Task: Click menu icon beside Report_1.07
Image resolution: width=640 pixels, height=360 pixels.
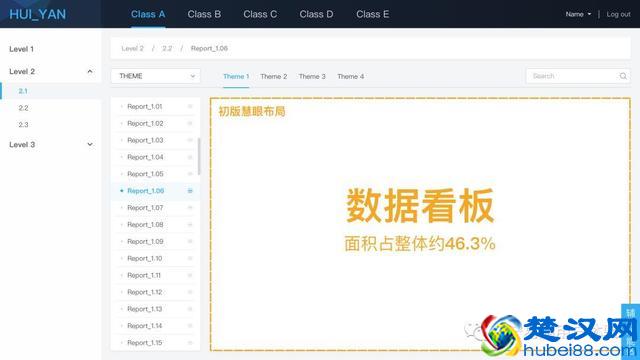Action: tap(190, 208)
